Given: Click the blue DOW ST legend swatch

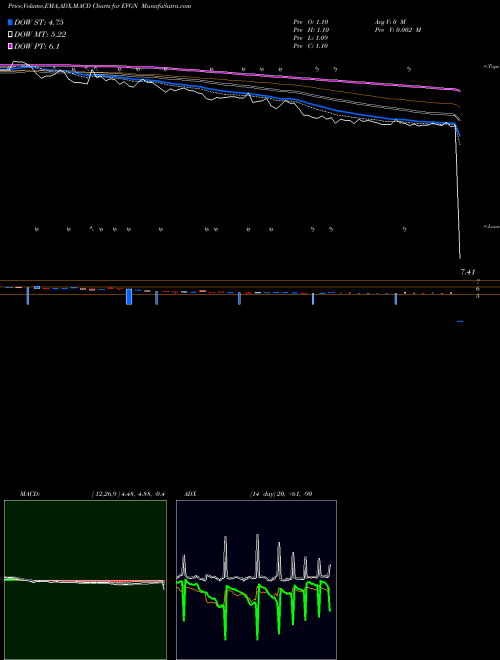Looking at the screenshot, I should pyautogui.click(x=10, y=22).
